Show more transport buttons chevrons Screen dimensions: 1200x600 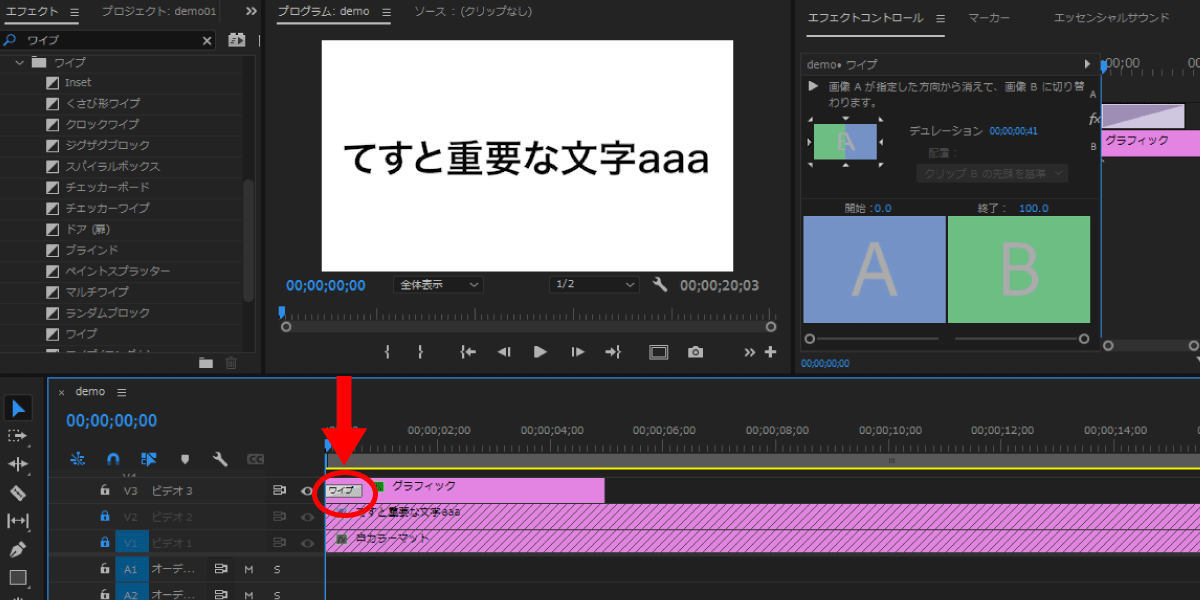tap(750, 352)
